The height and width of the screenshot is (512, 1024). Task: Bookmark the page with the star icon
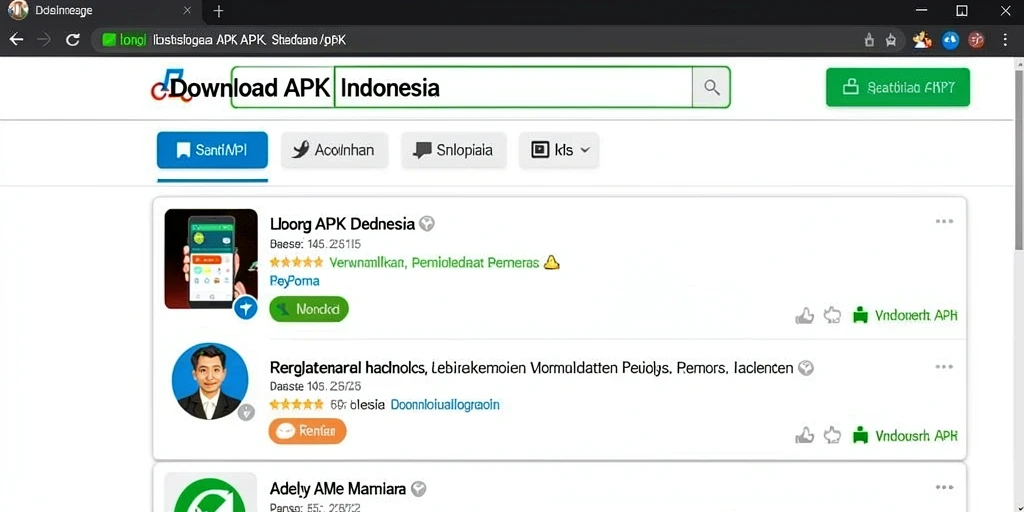point(891,40)
